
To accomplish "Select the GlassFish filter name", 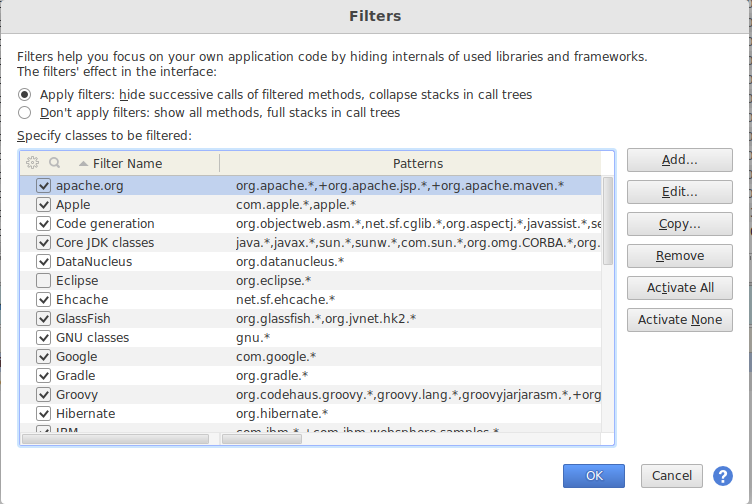I will click(x=83, y=318).
